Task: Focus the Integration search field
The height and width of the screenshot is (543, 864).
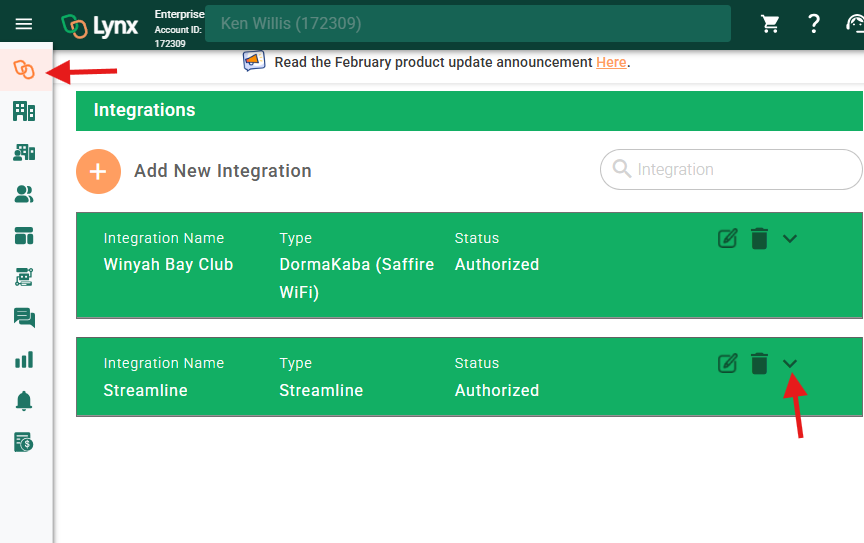Action: point(731,169)
